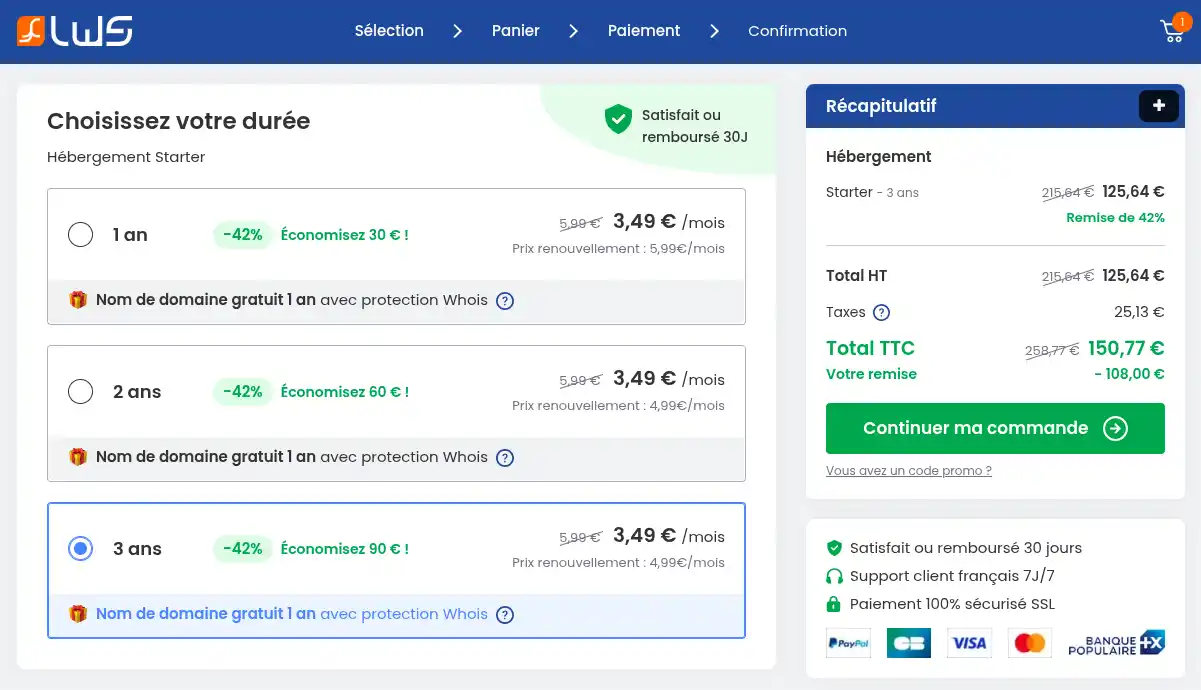Viewport: 1201px width, 690px height.
Task: Click the green guarantee shield icon
Action: pos(618,120)
